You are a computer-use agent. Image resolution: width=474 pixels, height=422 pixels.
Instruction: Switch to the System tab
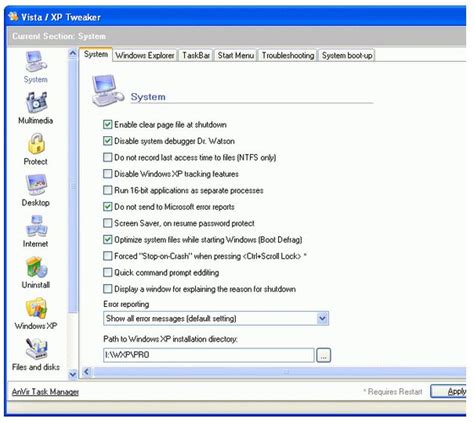(96, 54)
